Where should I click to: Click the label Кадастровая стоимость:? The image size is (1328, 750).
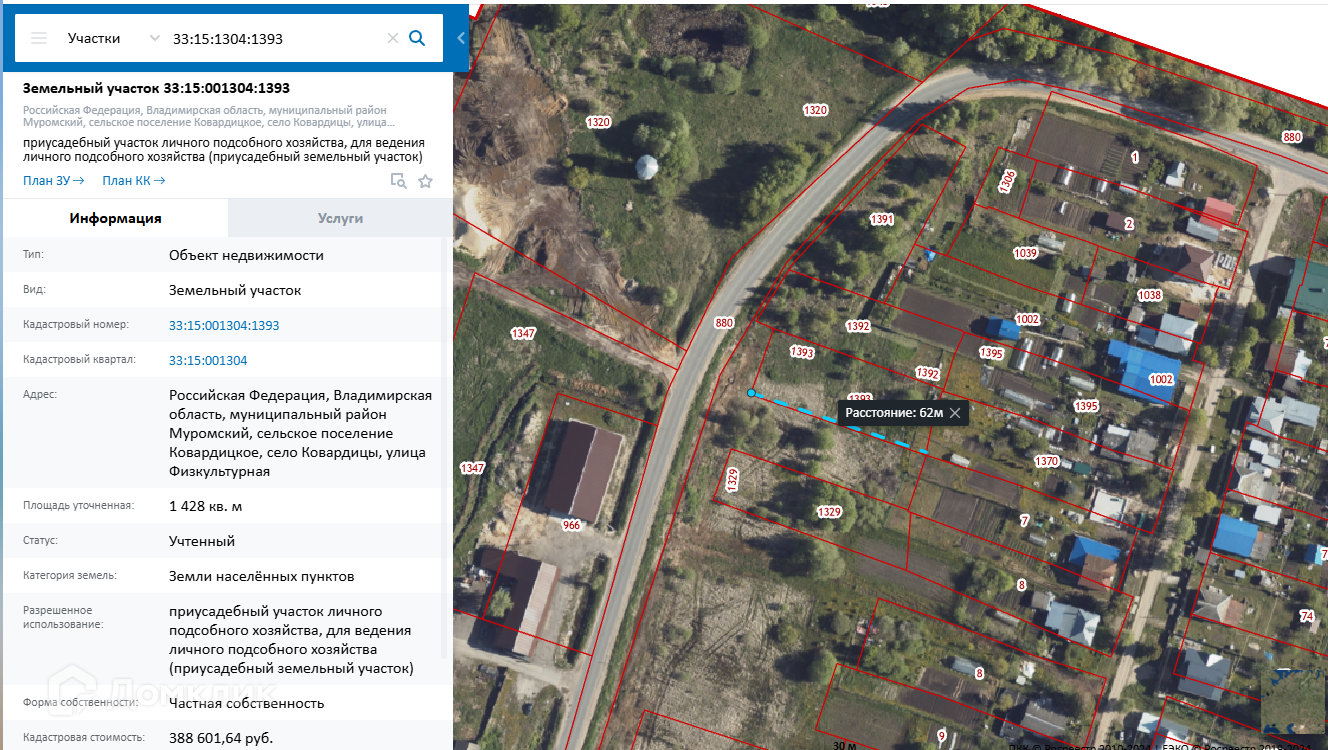pos(84,737)
